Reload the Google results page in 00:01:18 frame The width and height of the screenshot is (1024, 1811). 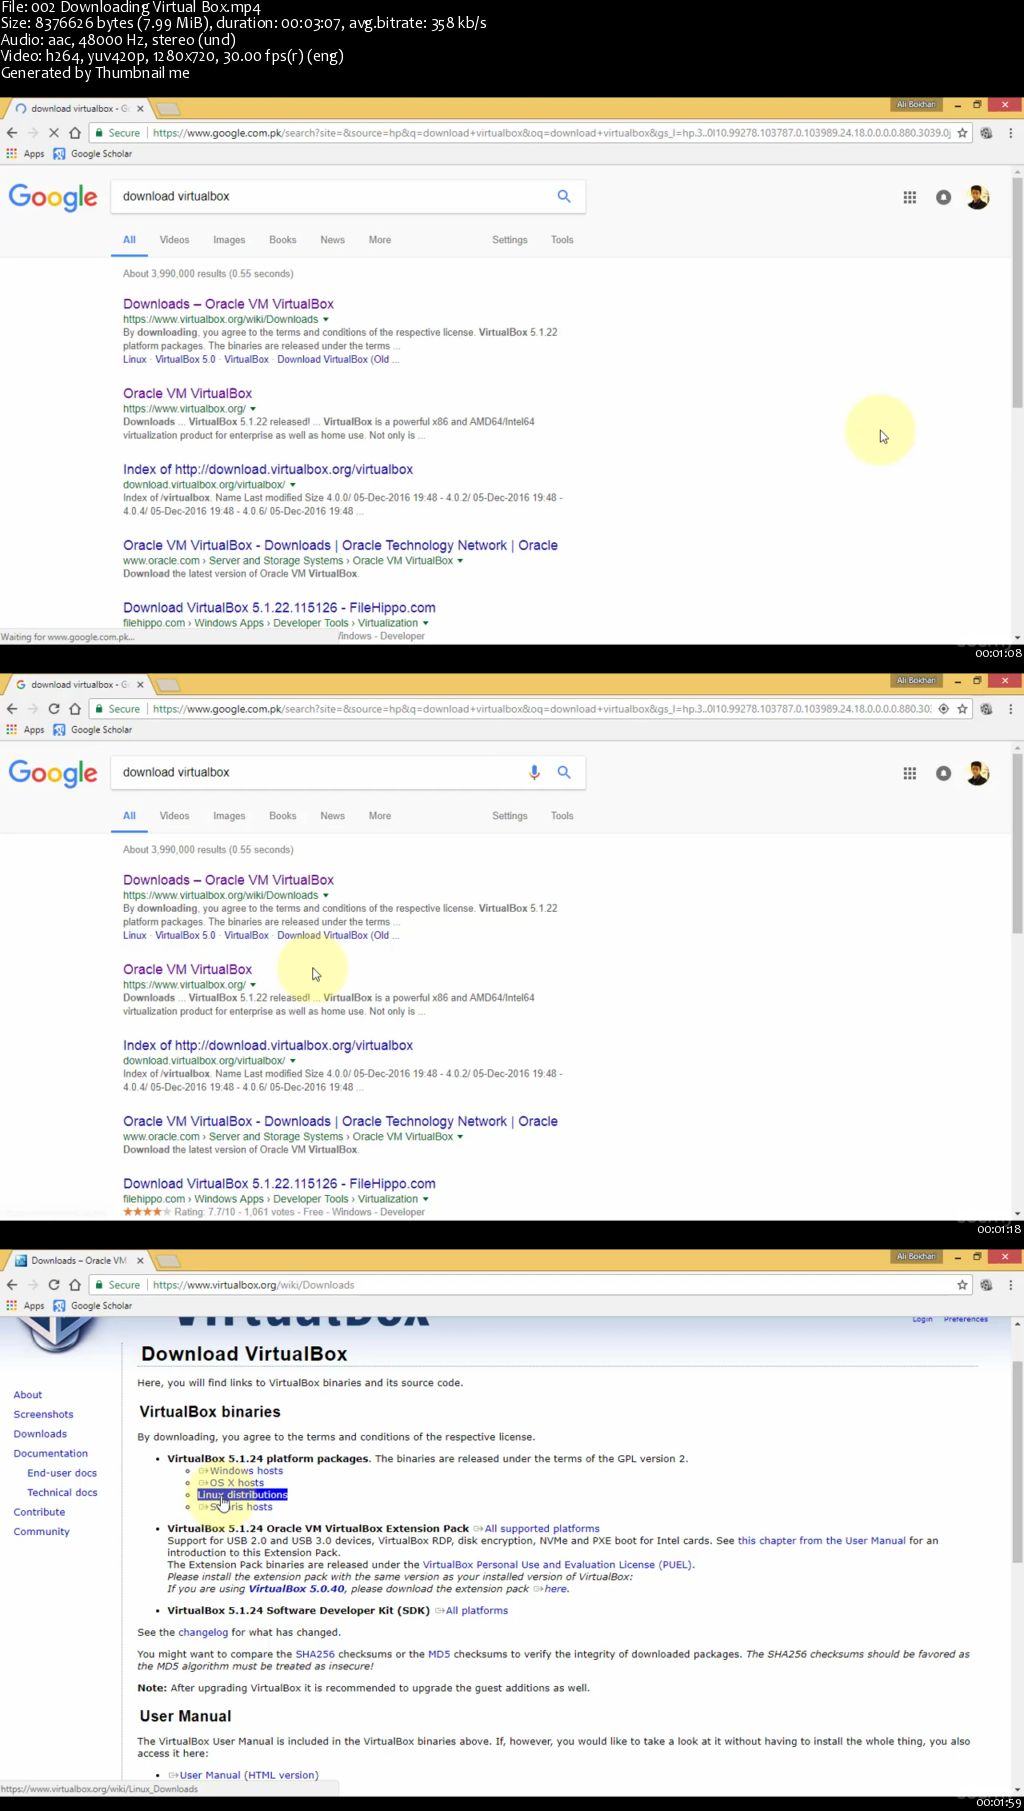(x=54, y=708)
